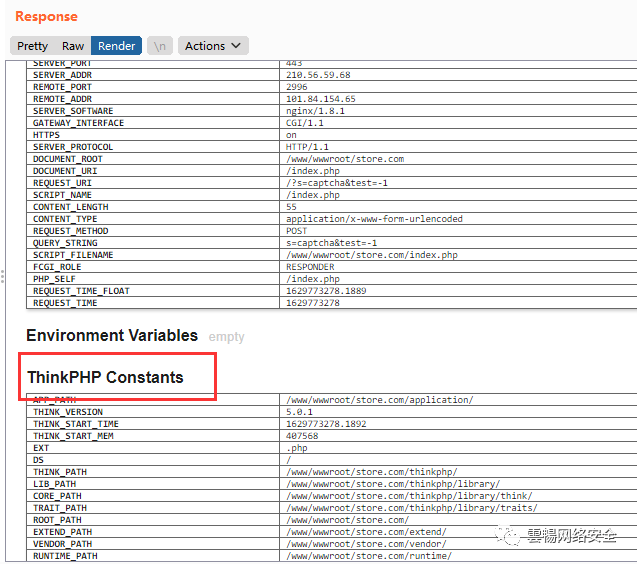Click the CONTENT_LENGTH value 55
Viewport: 637px width, 564px height.
tap(291, 207)
